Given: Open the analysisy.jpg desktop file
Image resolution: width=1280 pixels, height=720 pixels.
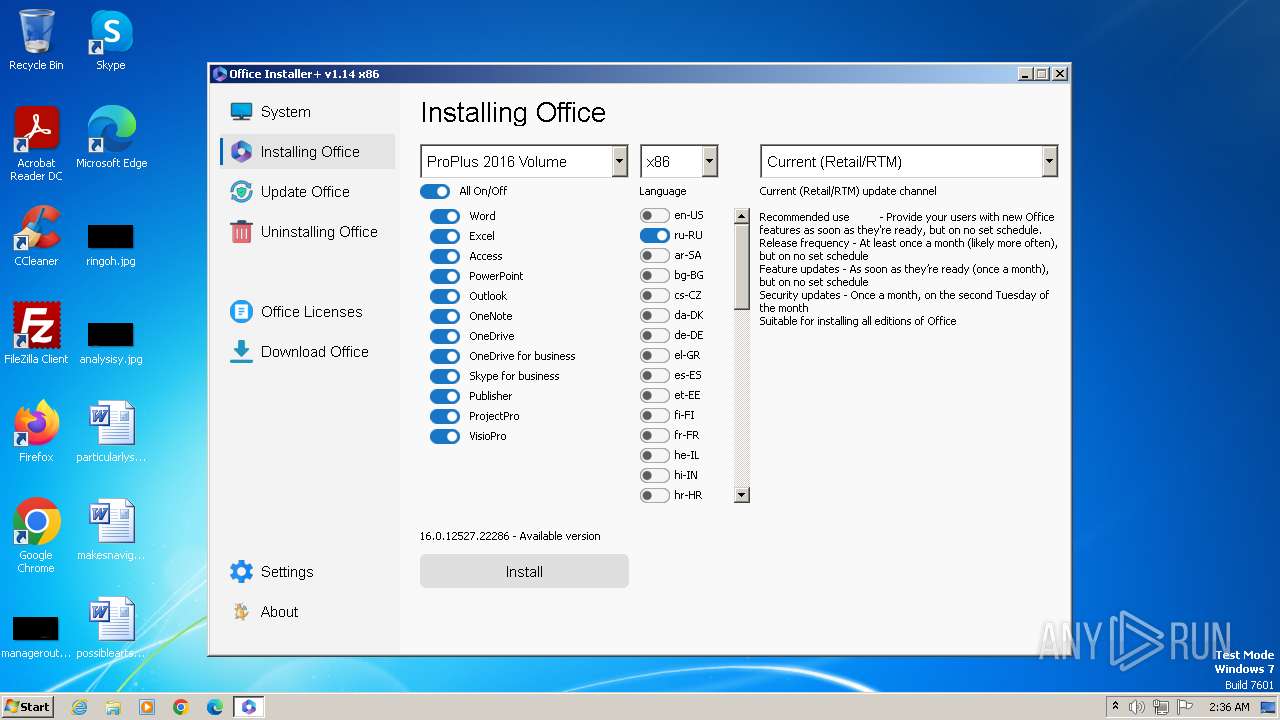Looking at the screenshot, I should click(110, 344).
